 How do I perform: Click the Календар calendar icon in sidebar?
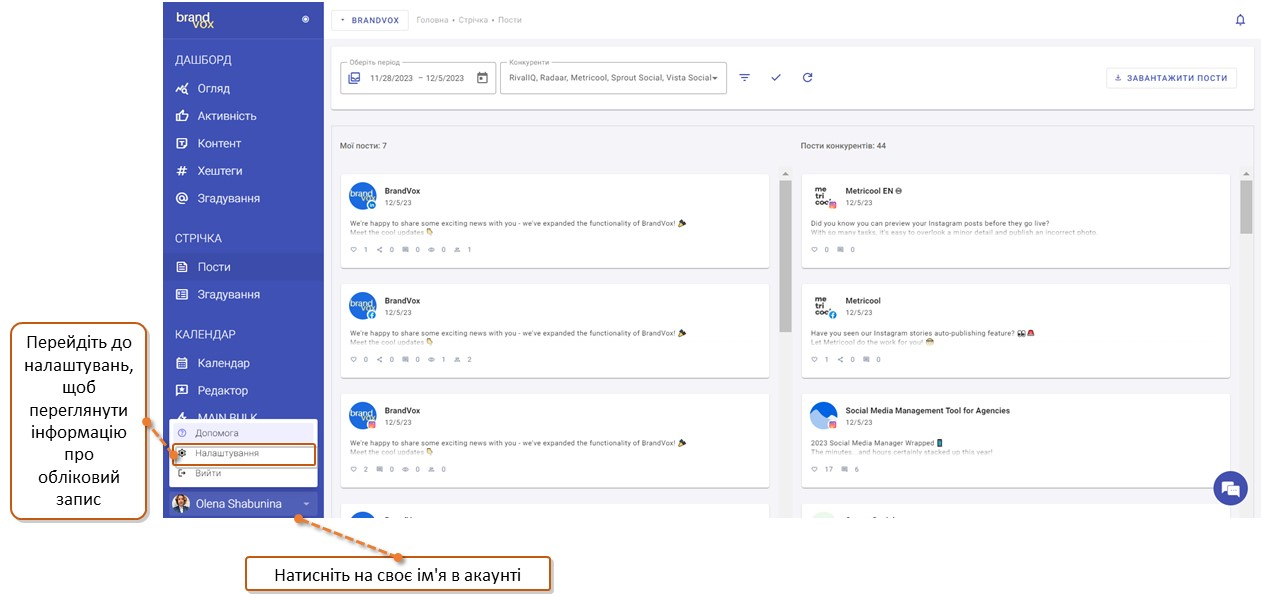pos(182,363)
